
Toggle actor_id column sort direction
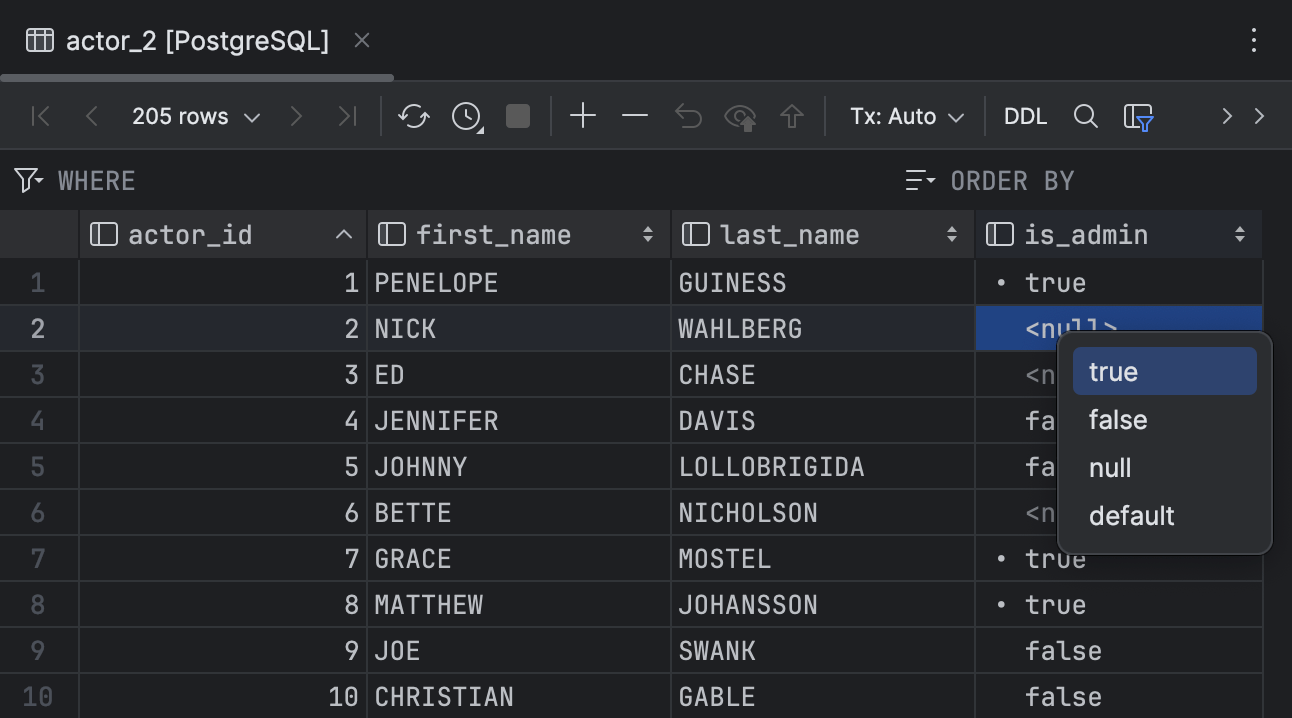(343, 234)
